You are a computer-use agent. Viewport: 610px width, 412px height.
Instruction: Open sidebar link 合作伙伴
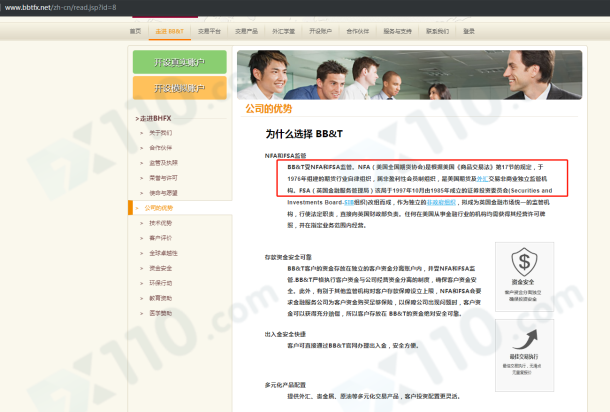tap(161, 148)
